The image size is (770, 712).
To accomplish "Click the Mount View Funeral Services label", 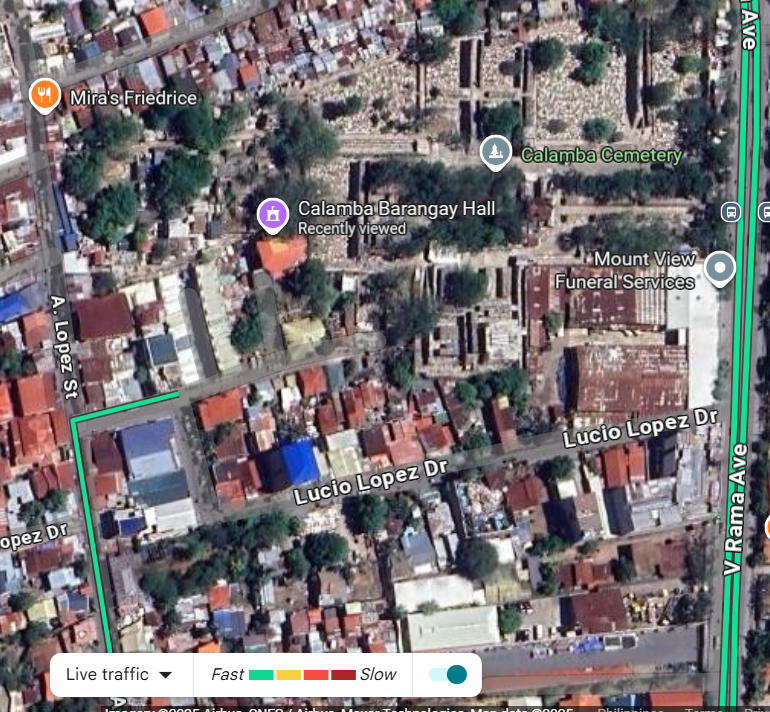I will pyautogui.click(x=625, y=270).
